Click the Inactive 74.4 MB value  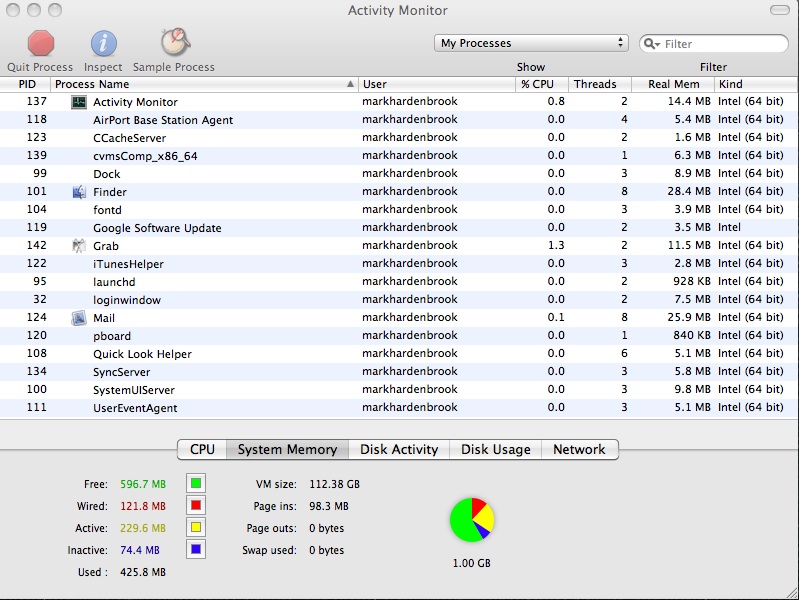140,551
